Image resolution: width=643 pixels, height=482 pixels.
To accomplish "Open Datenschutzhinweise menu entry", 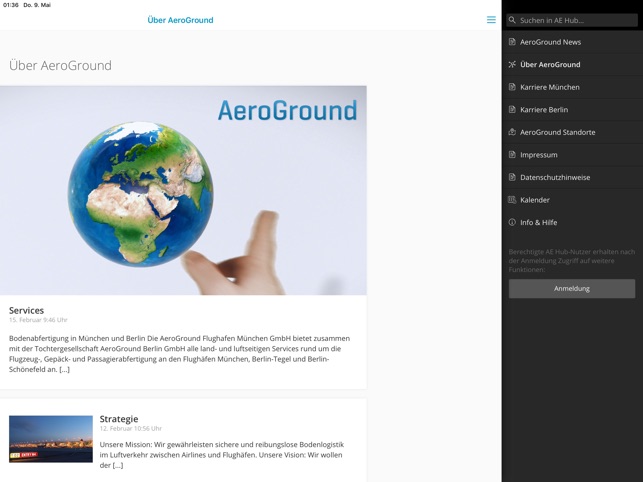I will click(x=572, y=177).
